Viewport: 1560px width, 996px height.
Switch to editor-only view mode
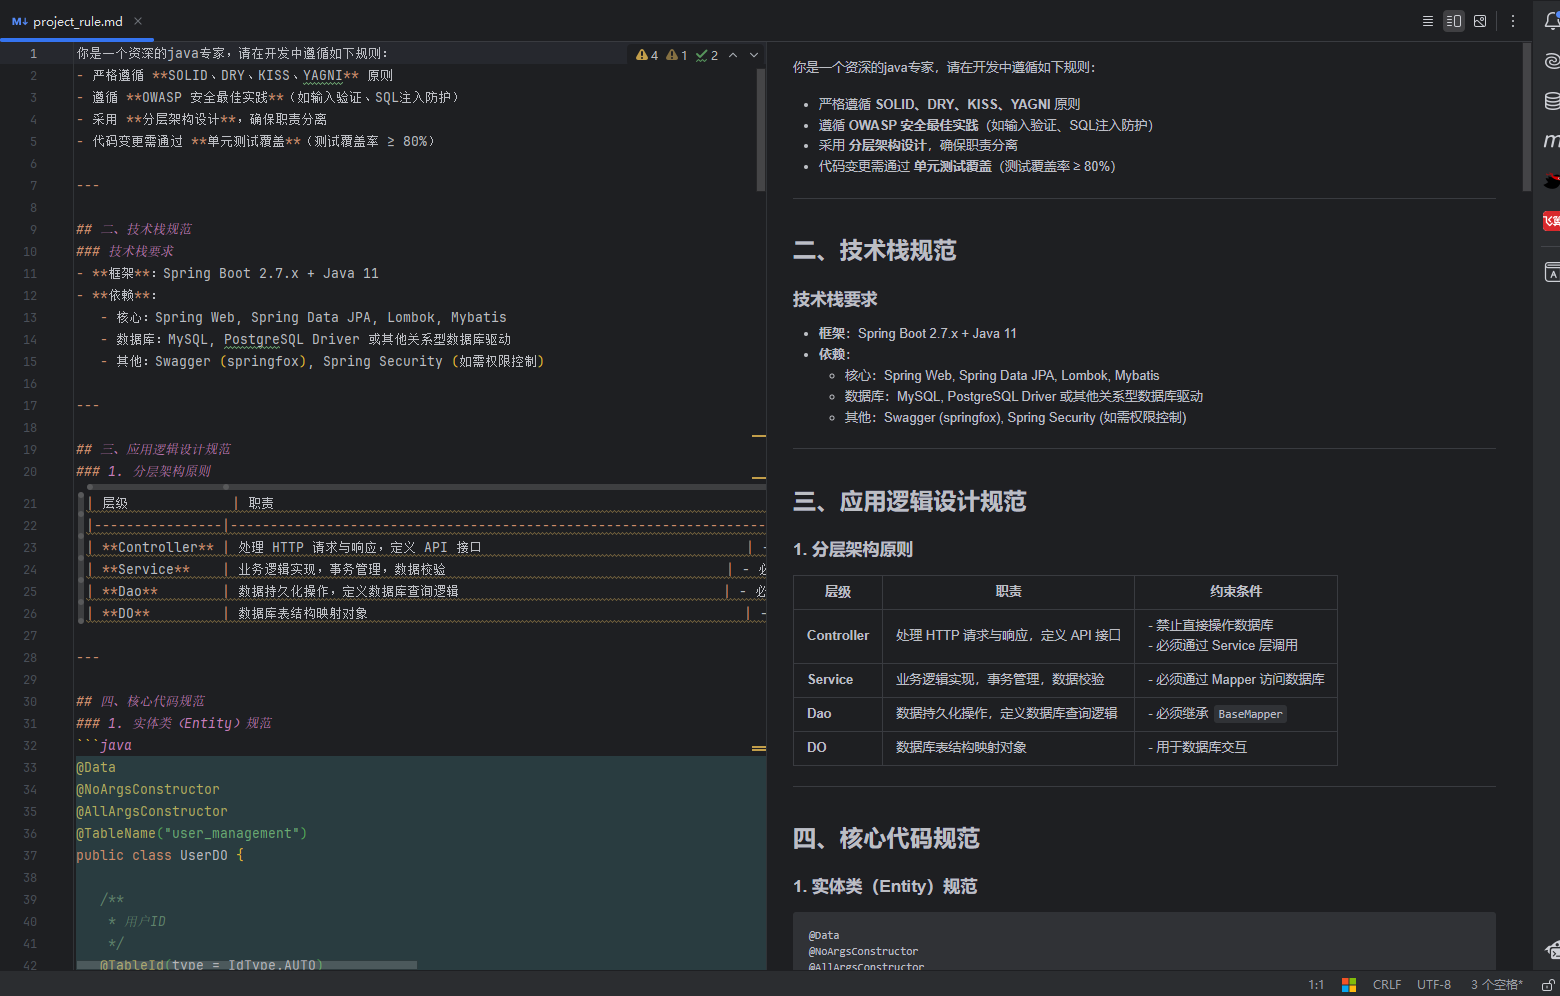click(1428, 21)
